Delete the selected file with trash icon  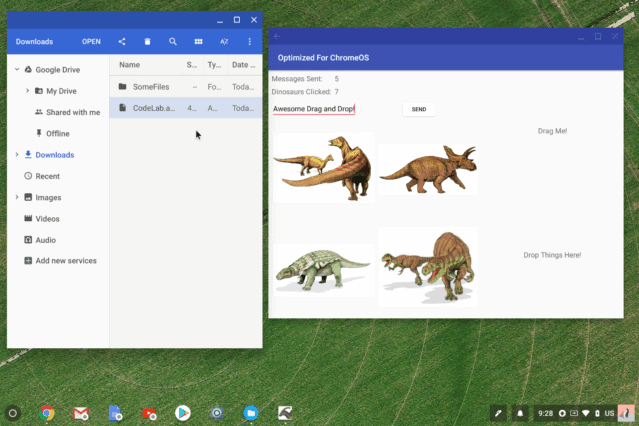click(148, 42)
